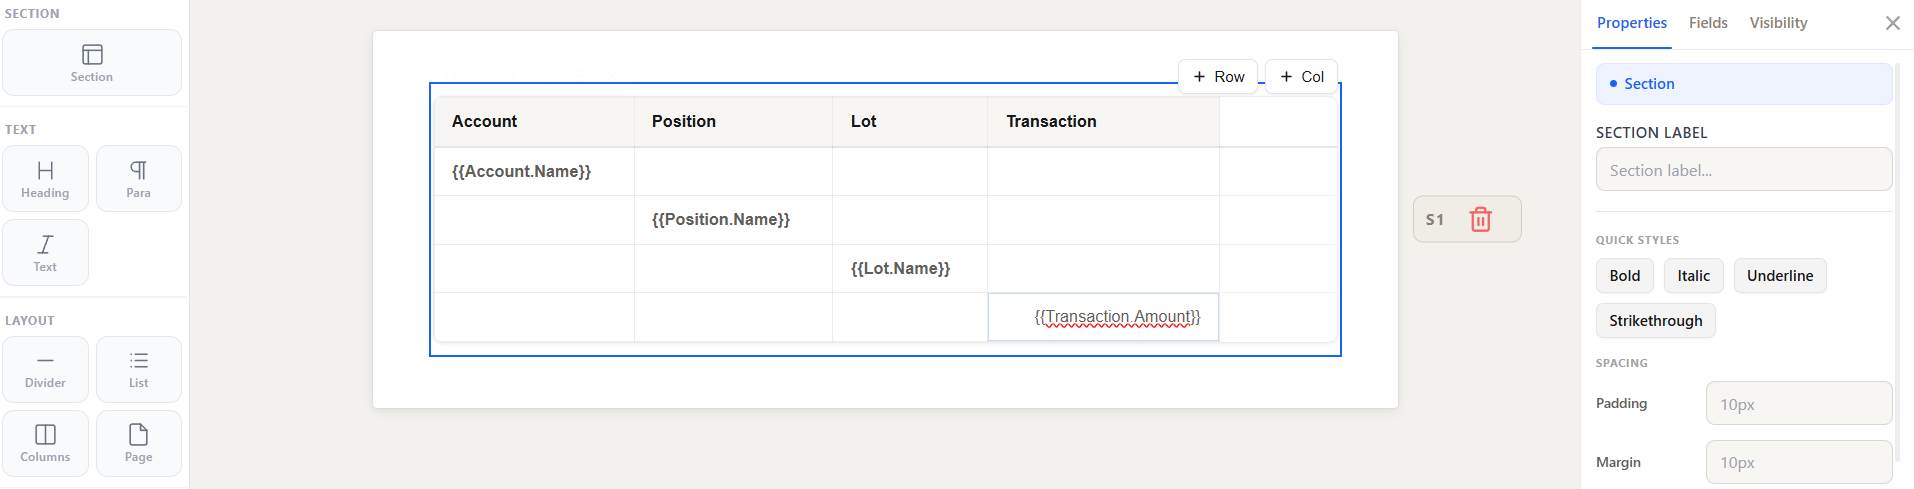Toggle Bold quick style

1624,276
